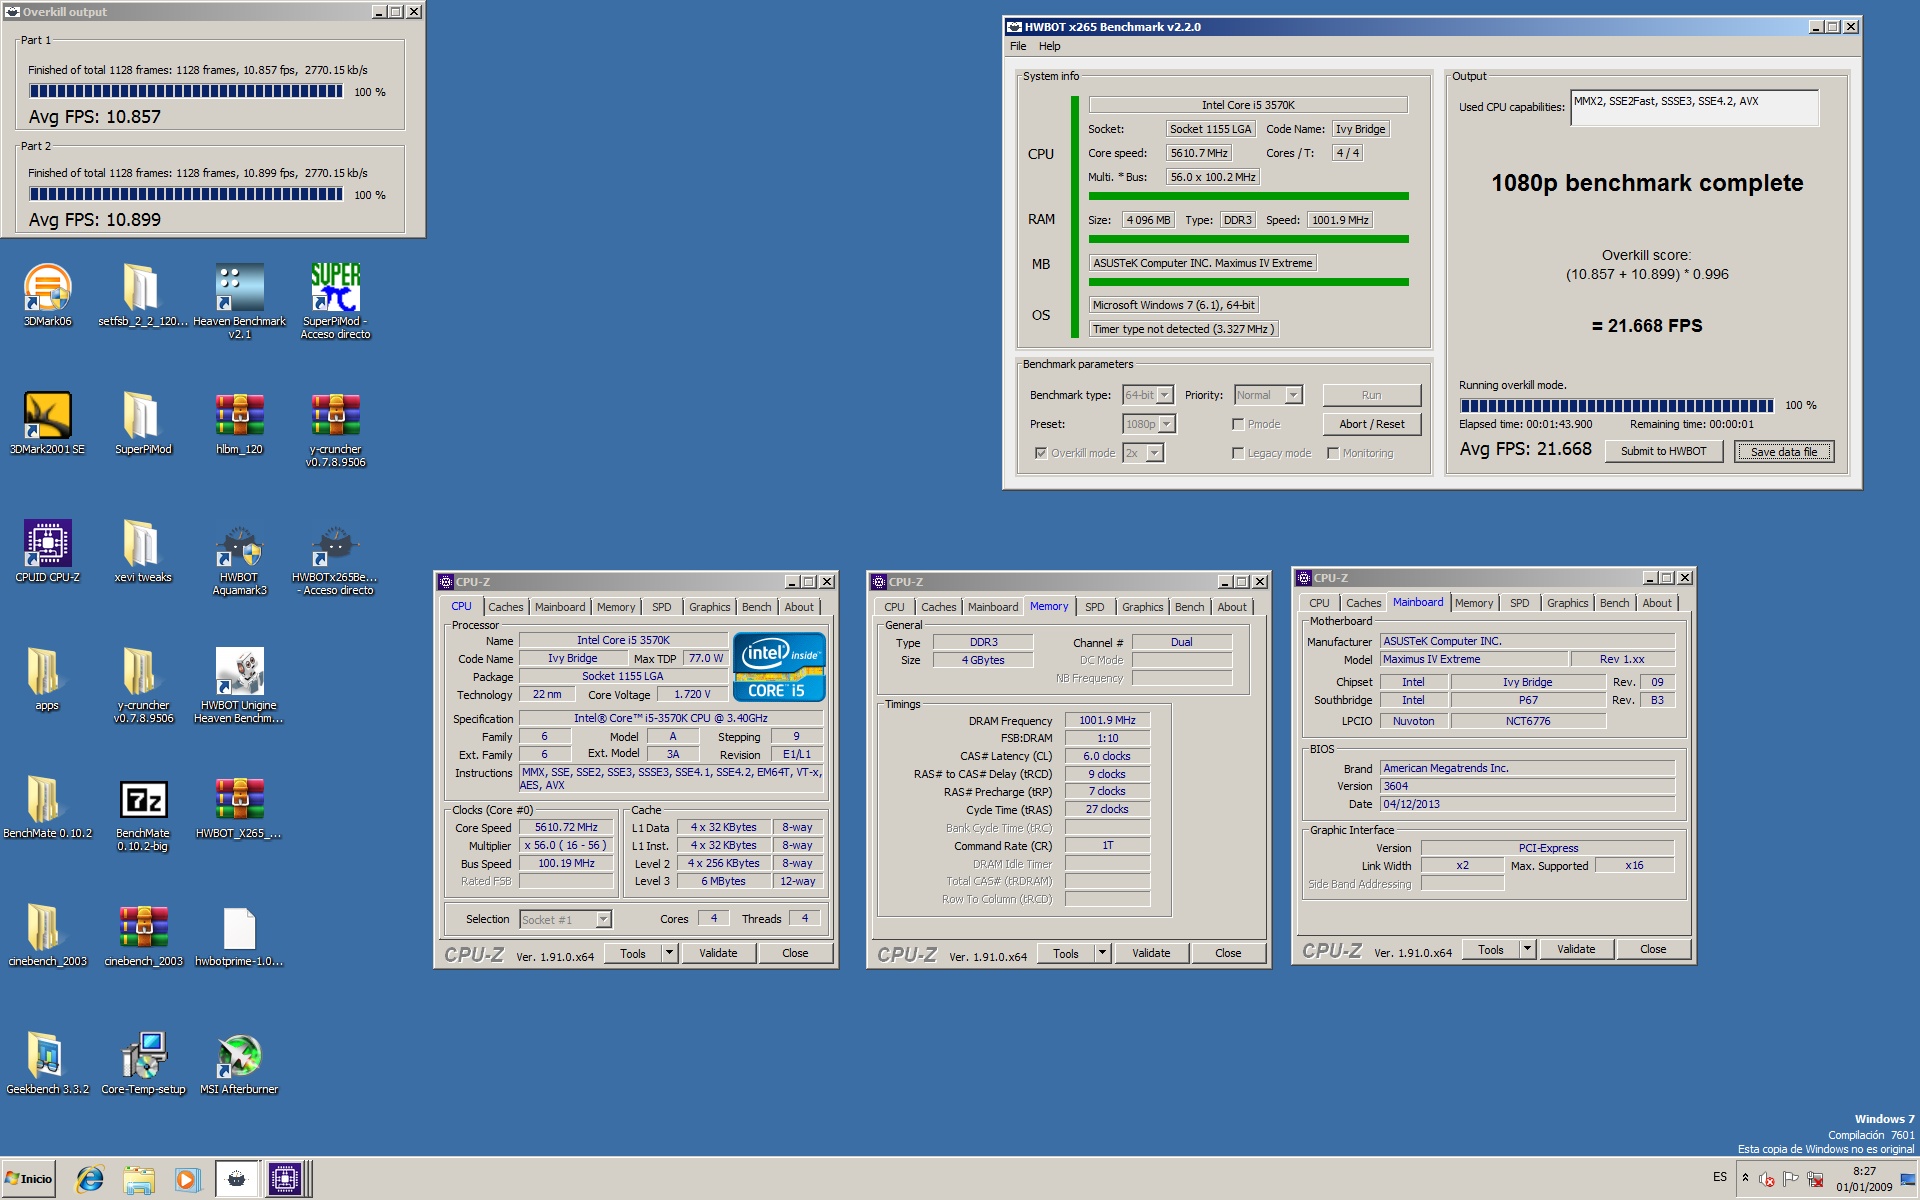Click the Save data file button
This screenshot has width=1920, height=1200.
tap(1783, 451)
